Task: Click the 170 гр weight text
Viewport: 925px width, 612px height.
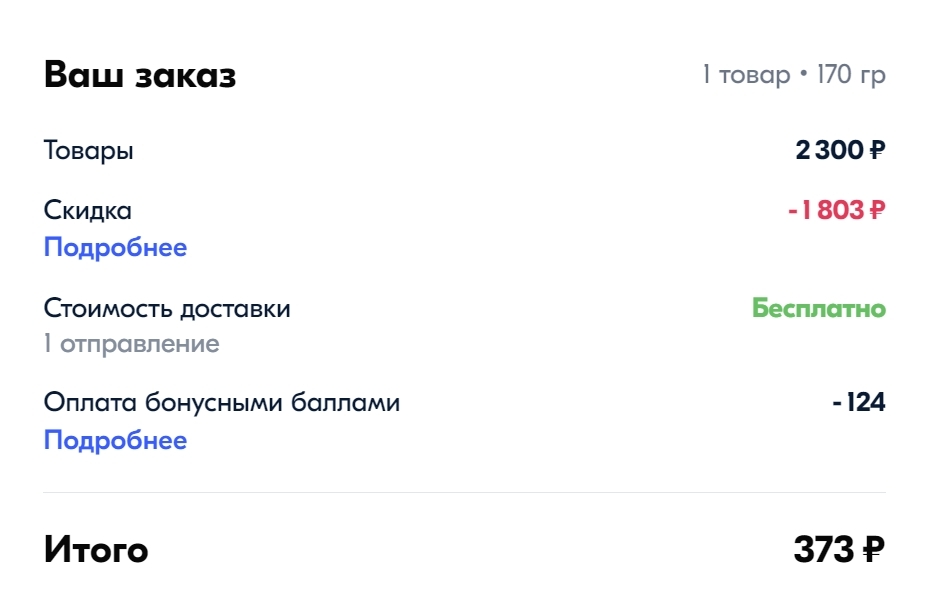Action: pyautogui.click(x=851, y=76)
